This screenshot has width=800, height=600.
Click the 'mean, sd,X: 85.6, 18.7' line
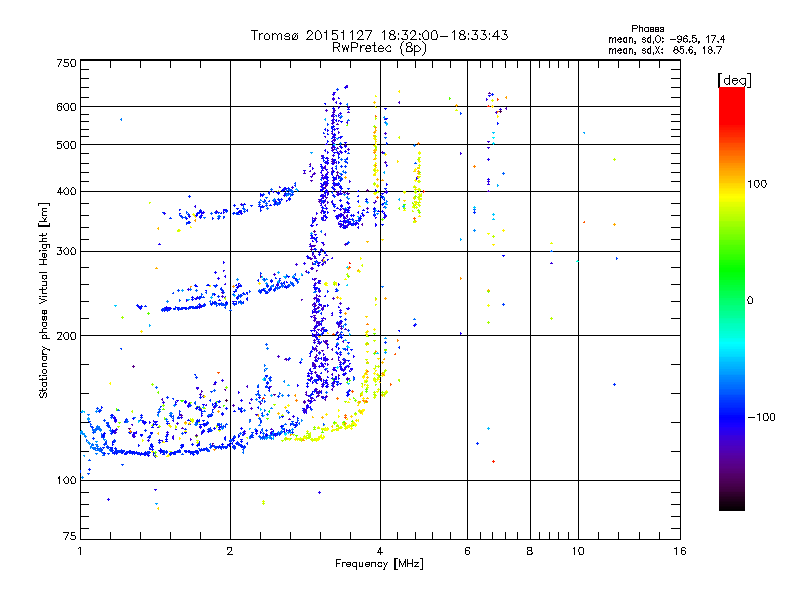(665, 50)
